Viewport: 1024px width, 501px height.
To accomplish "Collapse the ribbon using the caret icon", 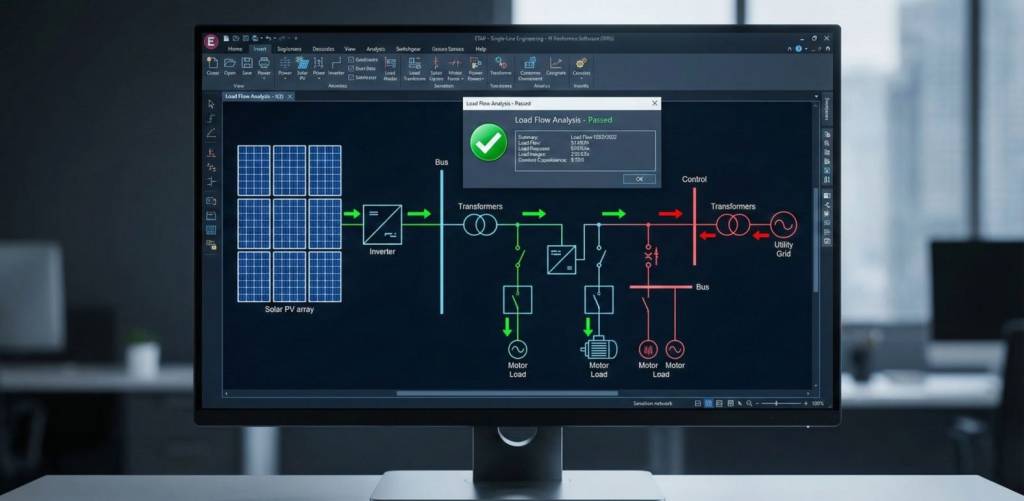I will click(x=788, y=48).
